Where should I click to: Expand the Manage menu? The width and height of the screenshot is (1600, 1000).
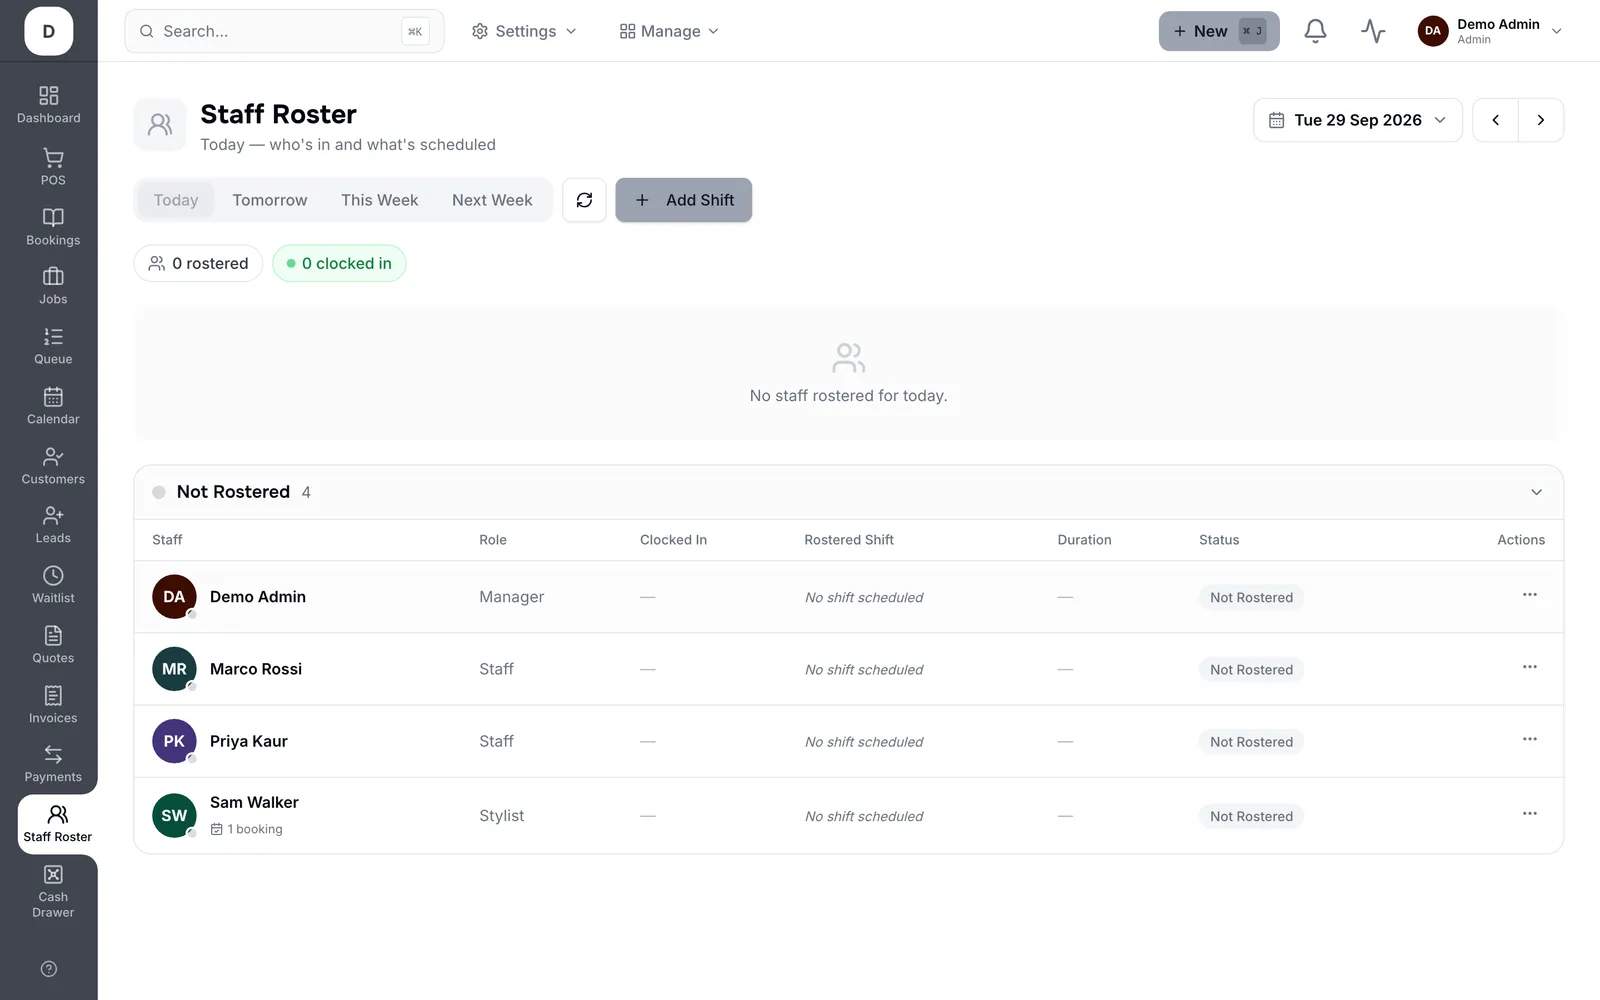[669, 31]
